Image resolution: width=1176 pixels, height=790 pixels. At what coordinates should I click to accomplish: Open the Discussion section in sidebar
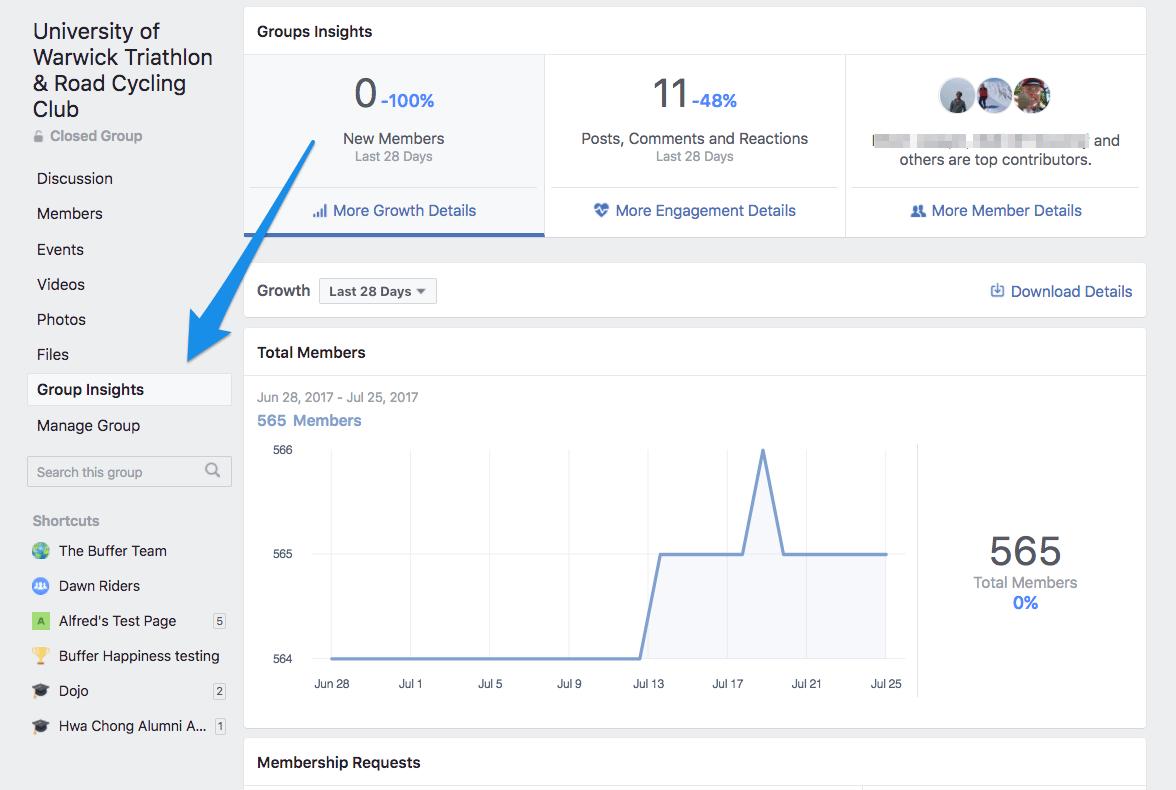pyautogui.click(x=75, y=179)
